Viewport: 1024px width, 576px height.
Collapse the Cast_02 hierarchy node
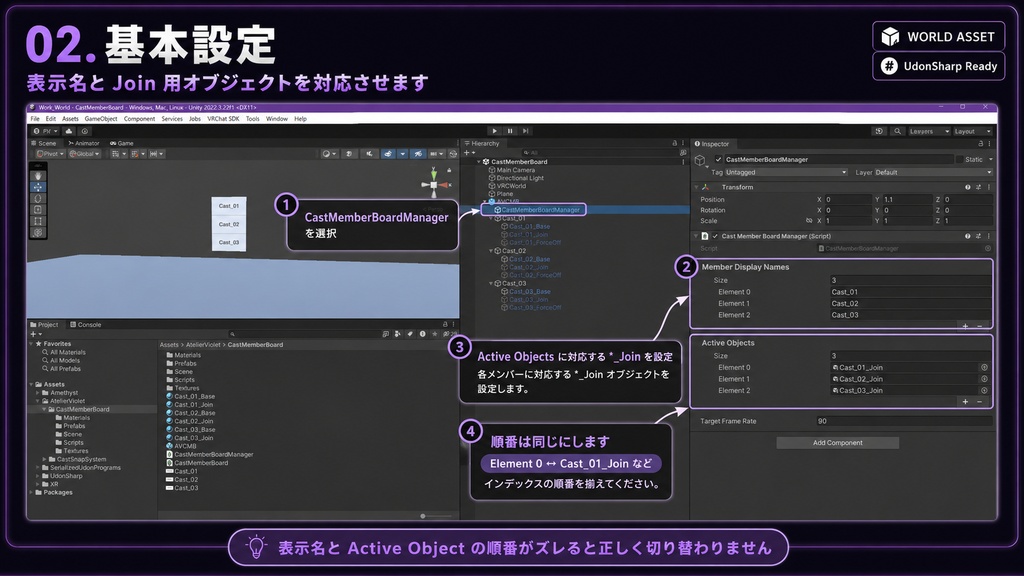click(492, 251)
